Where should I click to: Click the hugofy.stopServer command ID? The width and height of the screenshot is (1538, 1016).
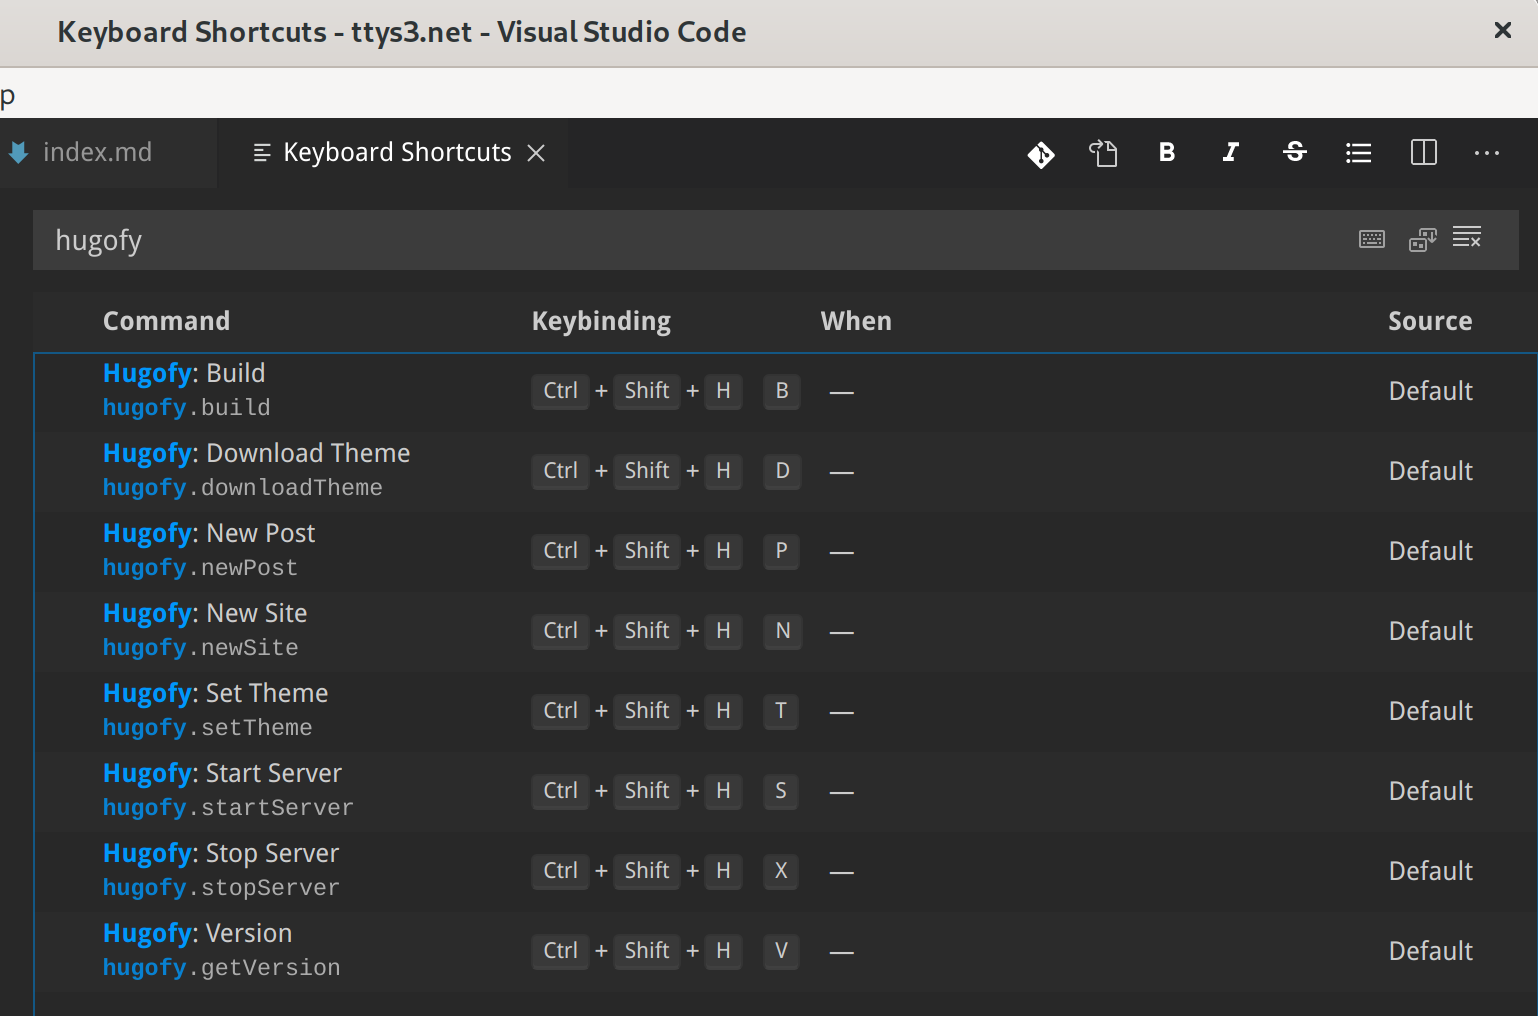click(x=221, y=888)
